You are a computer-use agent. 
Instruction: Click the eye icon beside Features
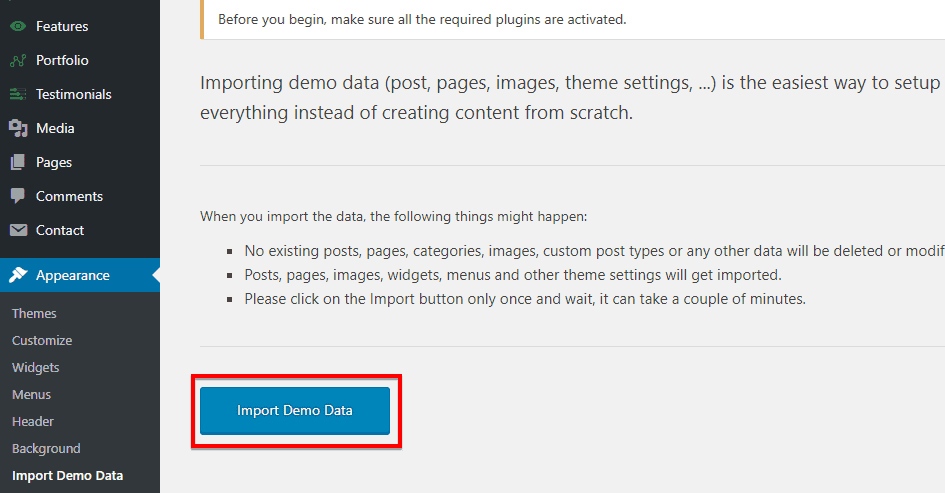18,26
